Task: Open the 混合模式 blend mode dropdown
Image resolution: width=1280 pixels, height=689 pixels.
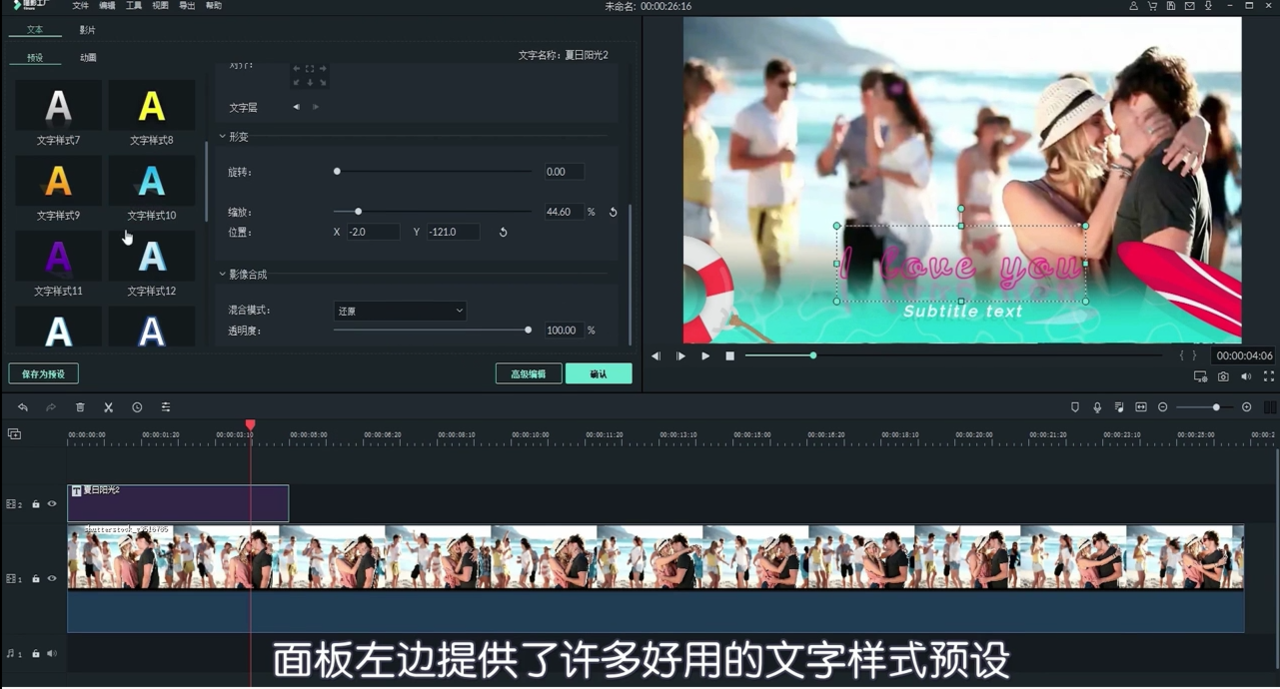Action: [399, 310]
